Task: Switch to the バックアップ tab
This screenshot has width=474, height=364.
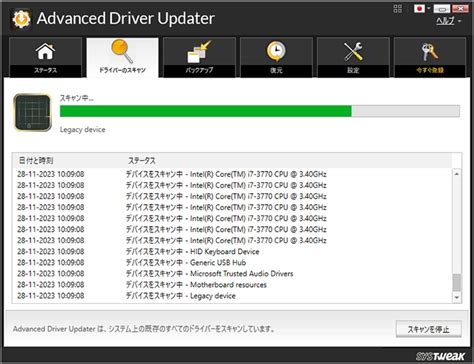Action: pos(199,57)
